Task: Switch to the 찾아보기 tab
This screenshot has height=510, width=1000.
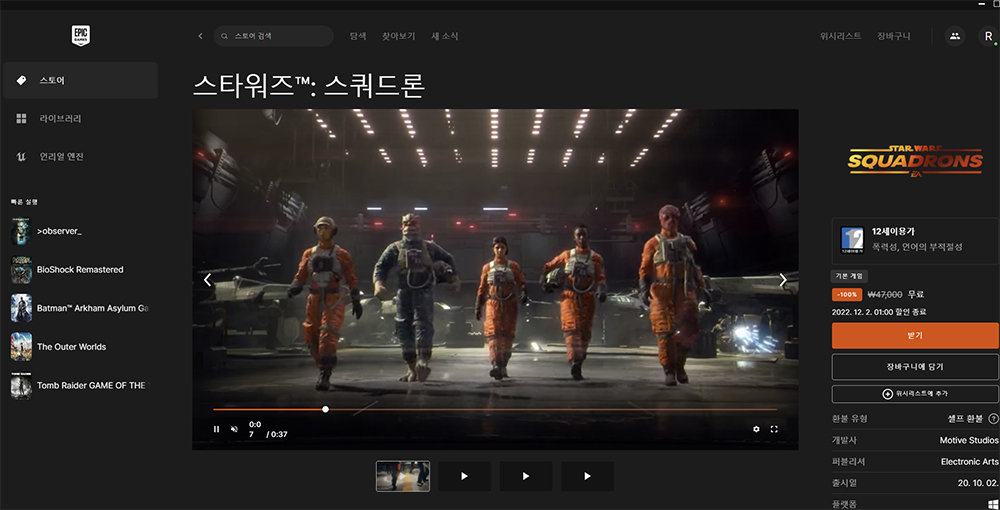Action: pyautogui.click(x=399, y=36)
